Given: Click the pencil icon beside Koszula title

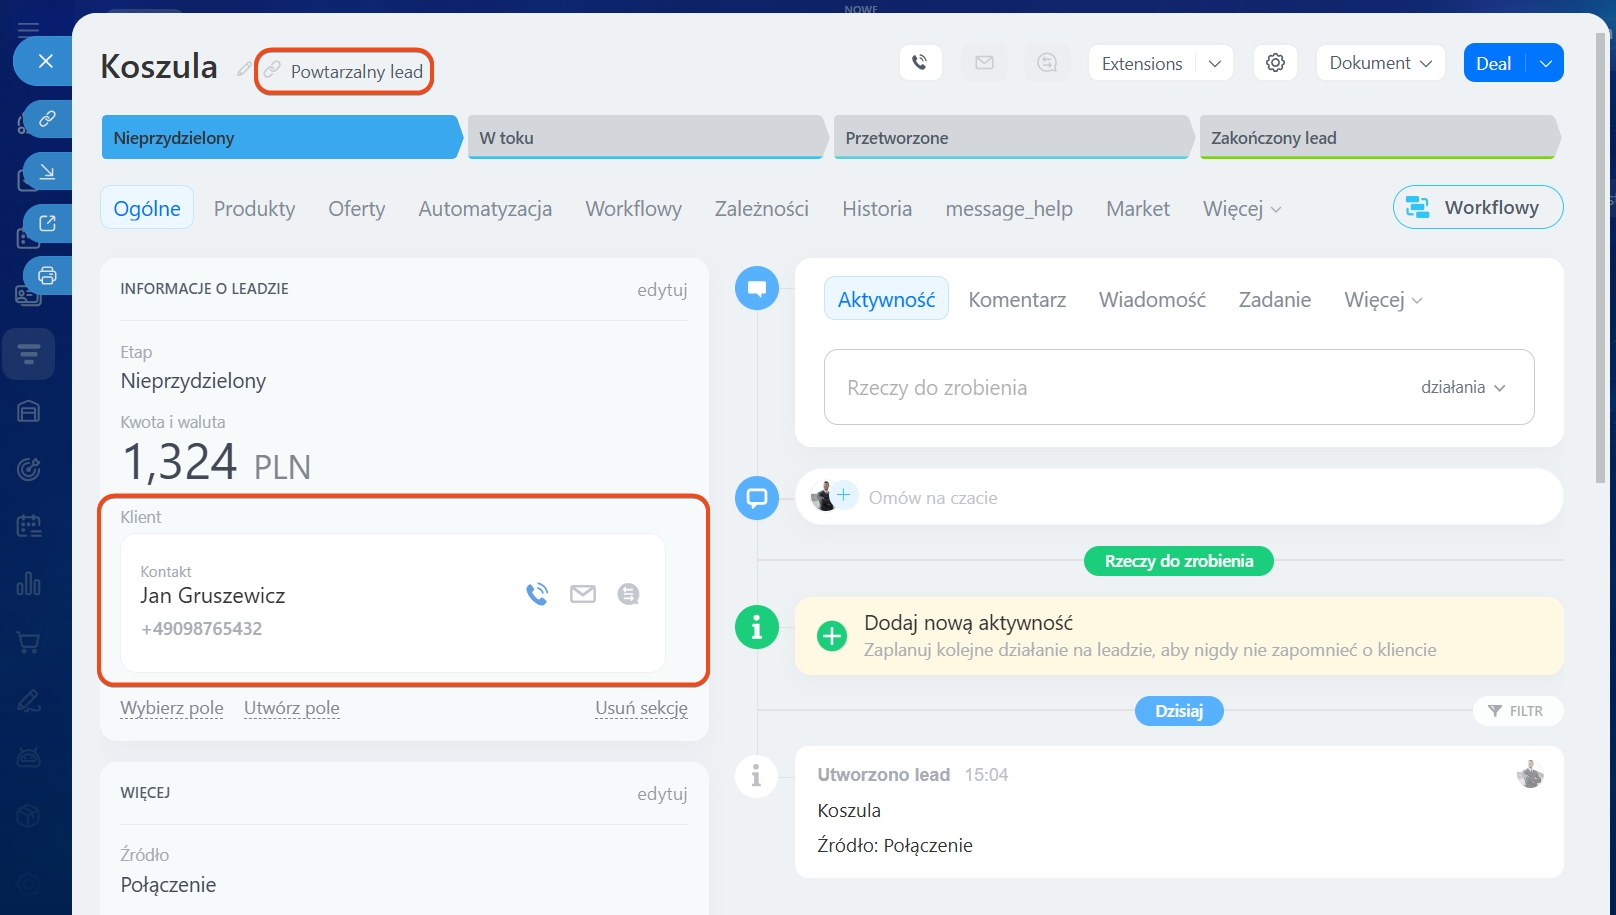Looking at the screenshot, I should click(244, 69).
